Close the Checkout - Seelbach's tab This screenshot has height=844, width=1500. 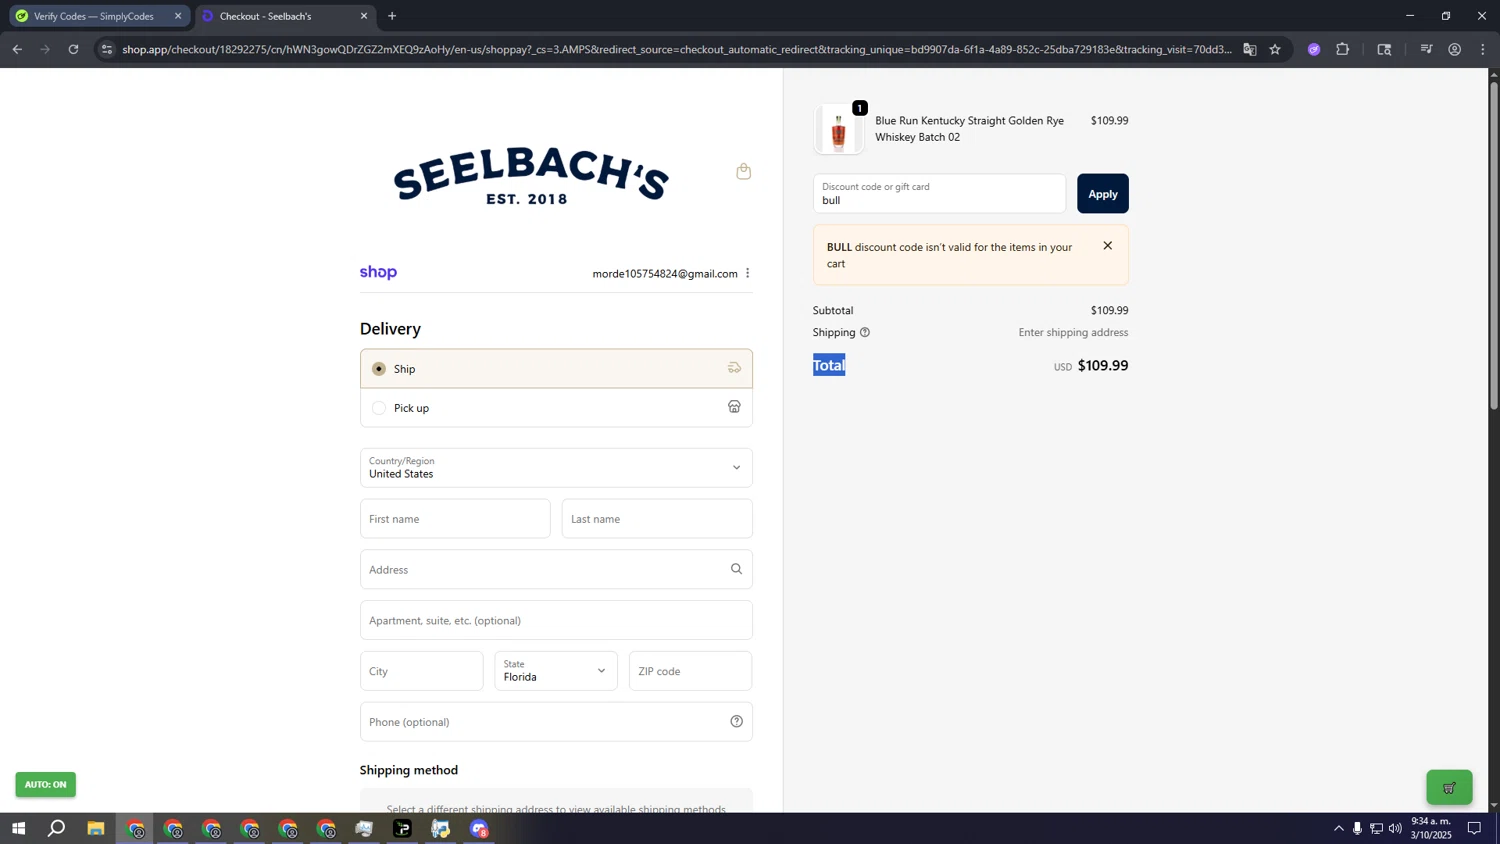[364, 16]
